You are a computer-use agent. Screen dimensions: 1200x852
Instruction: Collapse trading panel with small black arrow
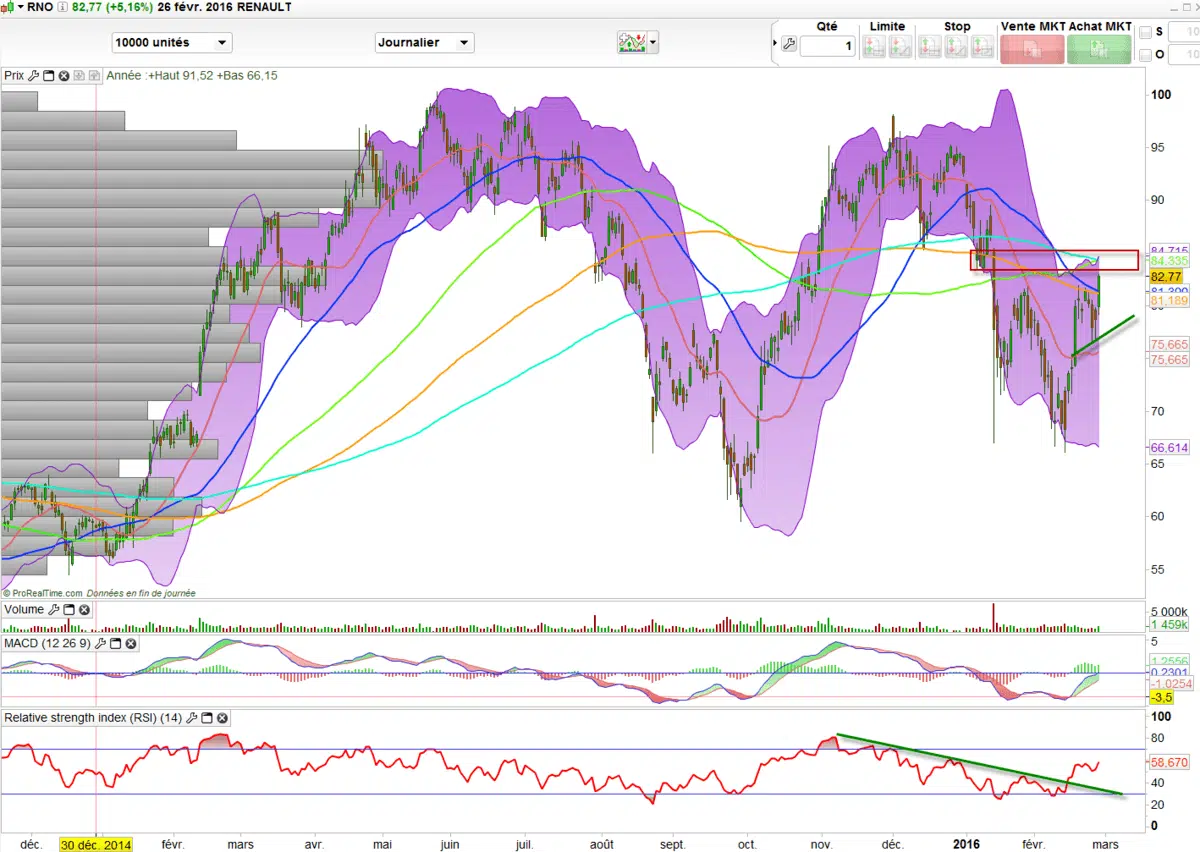[x=774, y=43]
